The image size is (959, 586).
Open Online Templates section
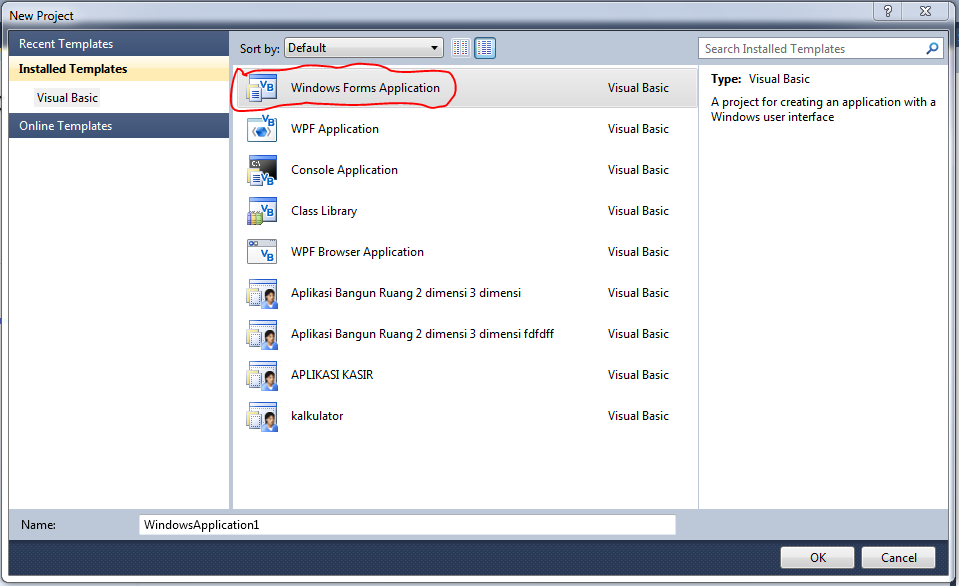click(119, 126)
